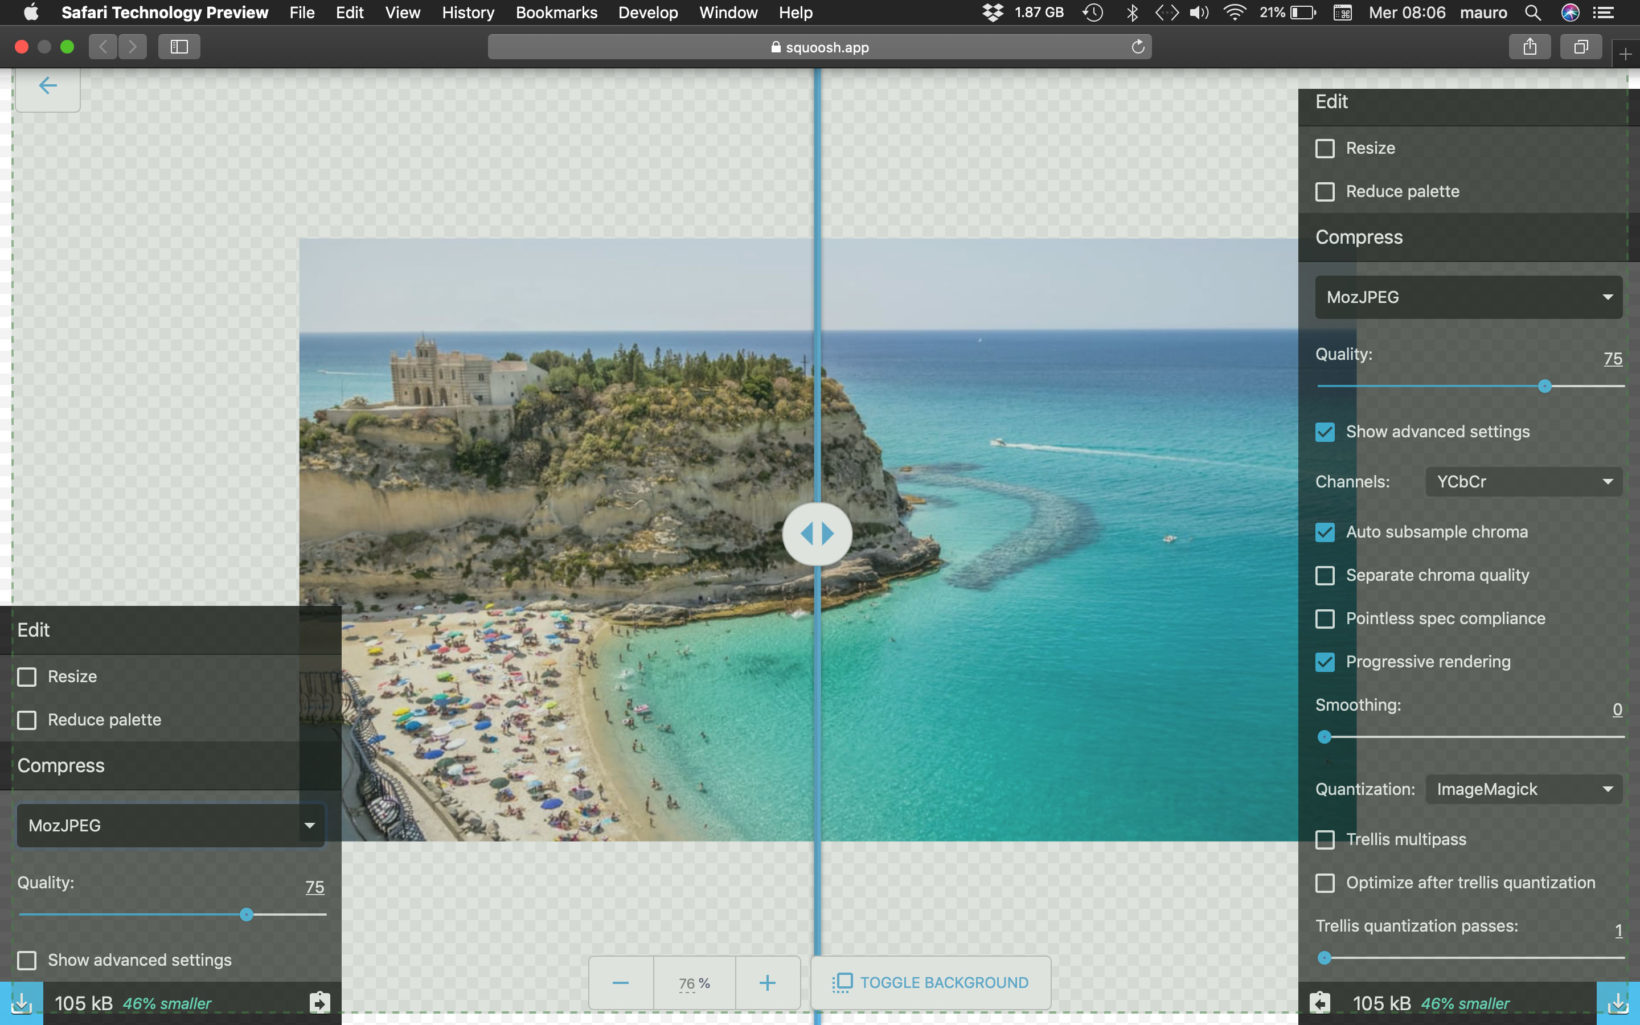Enable Pointless spec compliance

1325,619
